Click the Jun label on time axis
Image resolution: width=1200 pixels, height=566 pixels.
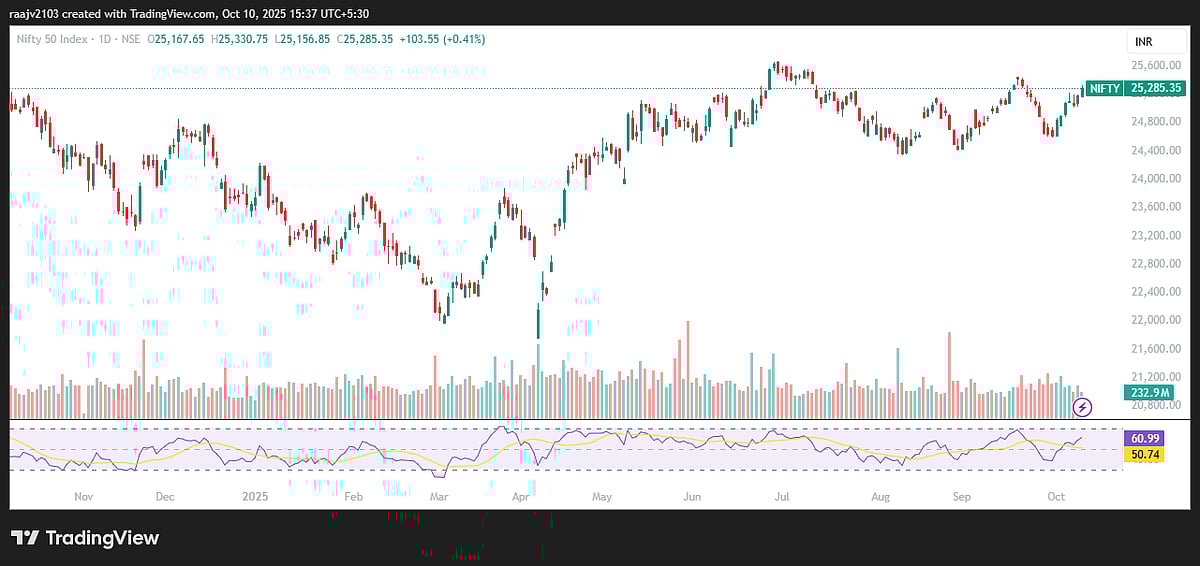pos(692,496)
